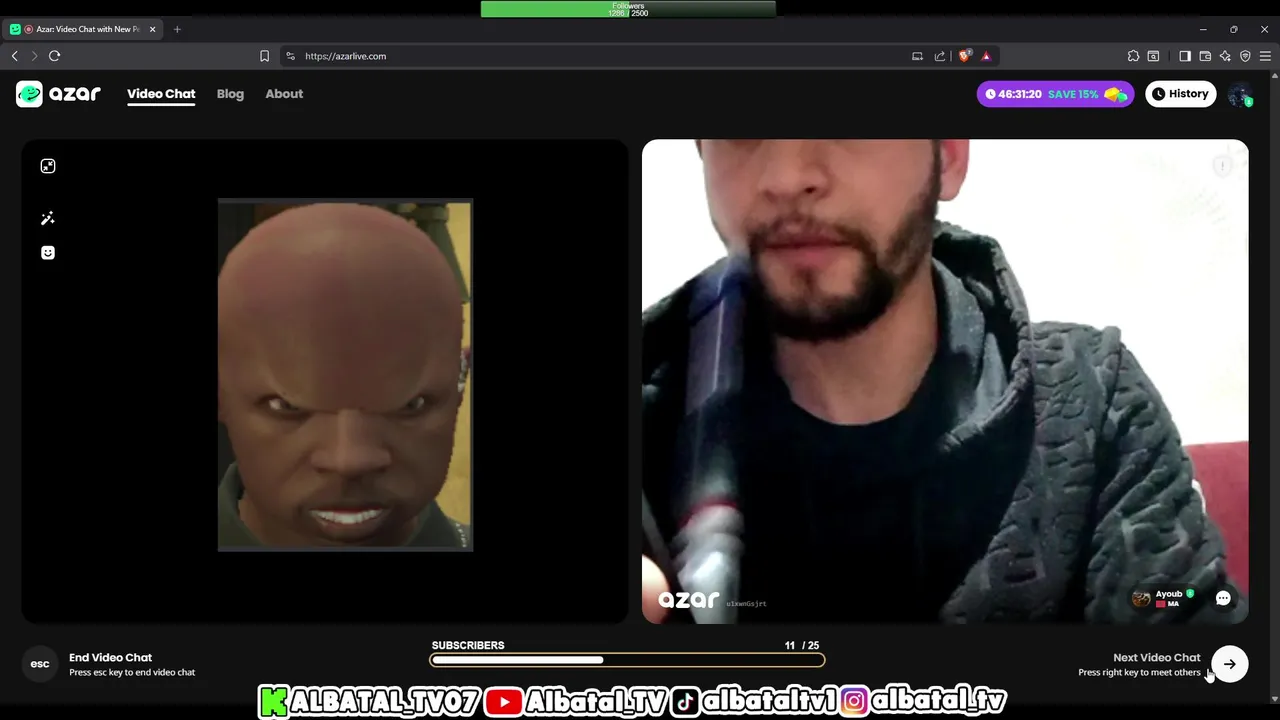Click browser back arrow
The image size is (1280, 720).
(15, 56)
